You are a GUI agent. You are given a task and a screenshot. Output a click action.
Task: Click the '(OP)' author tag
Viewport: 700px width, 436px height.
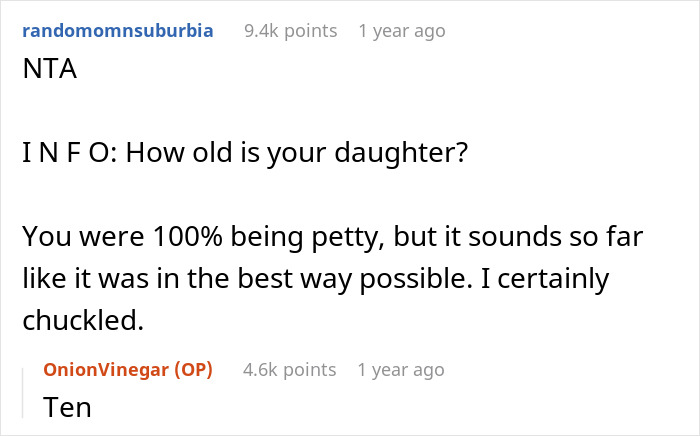pos(198,370)
